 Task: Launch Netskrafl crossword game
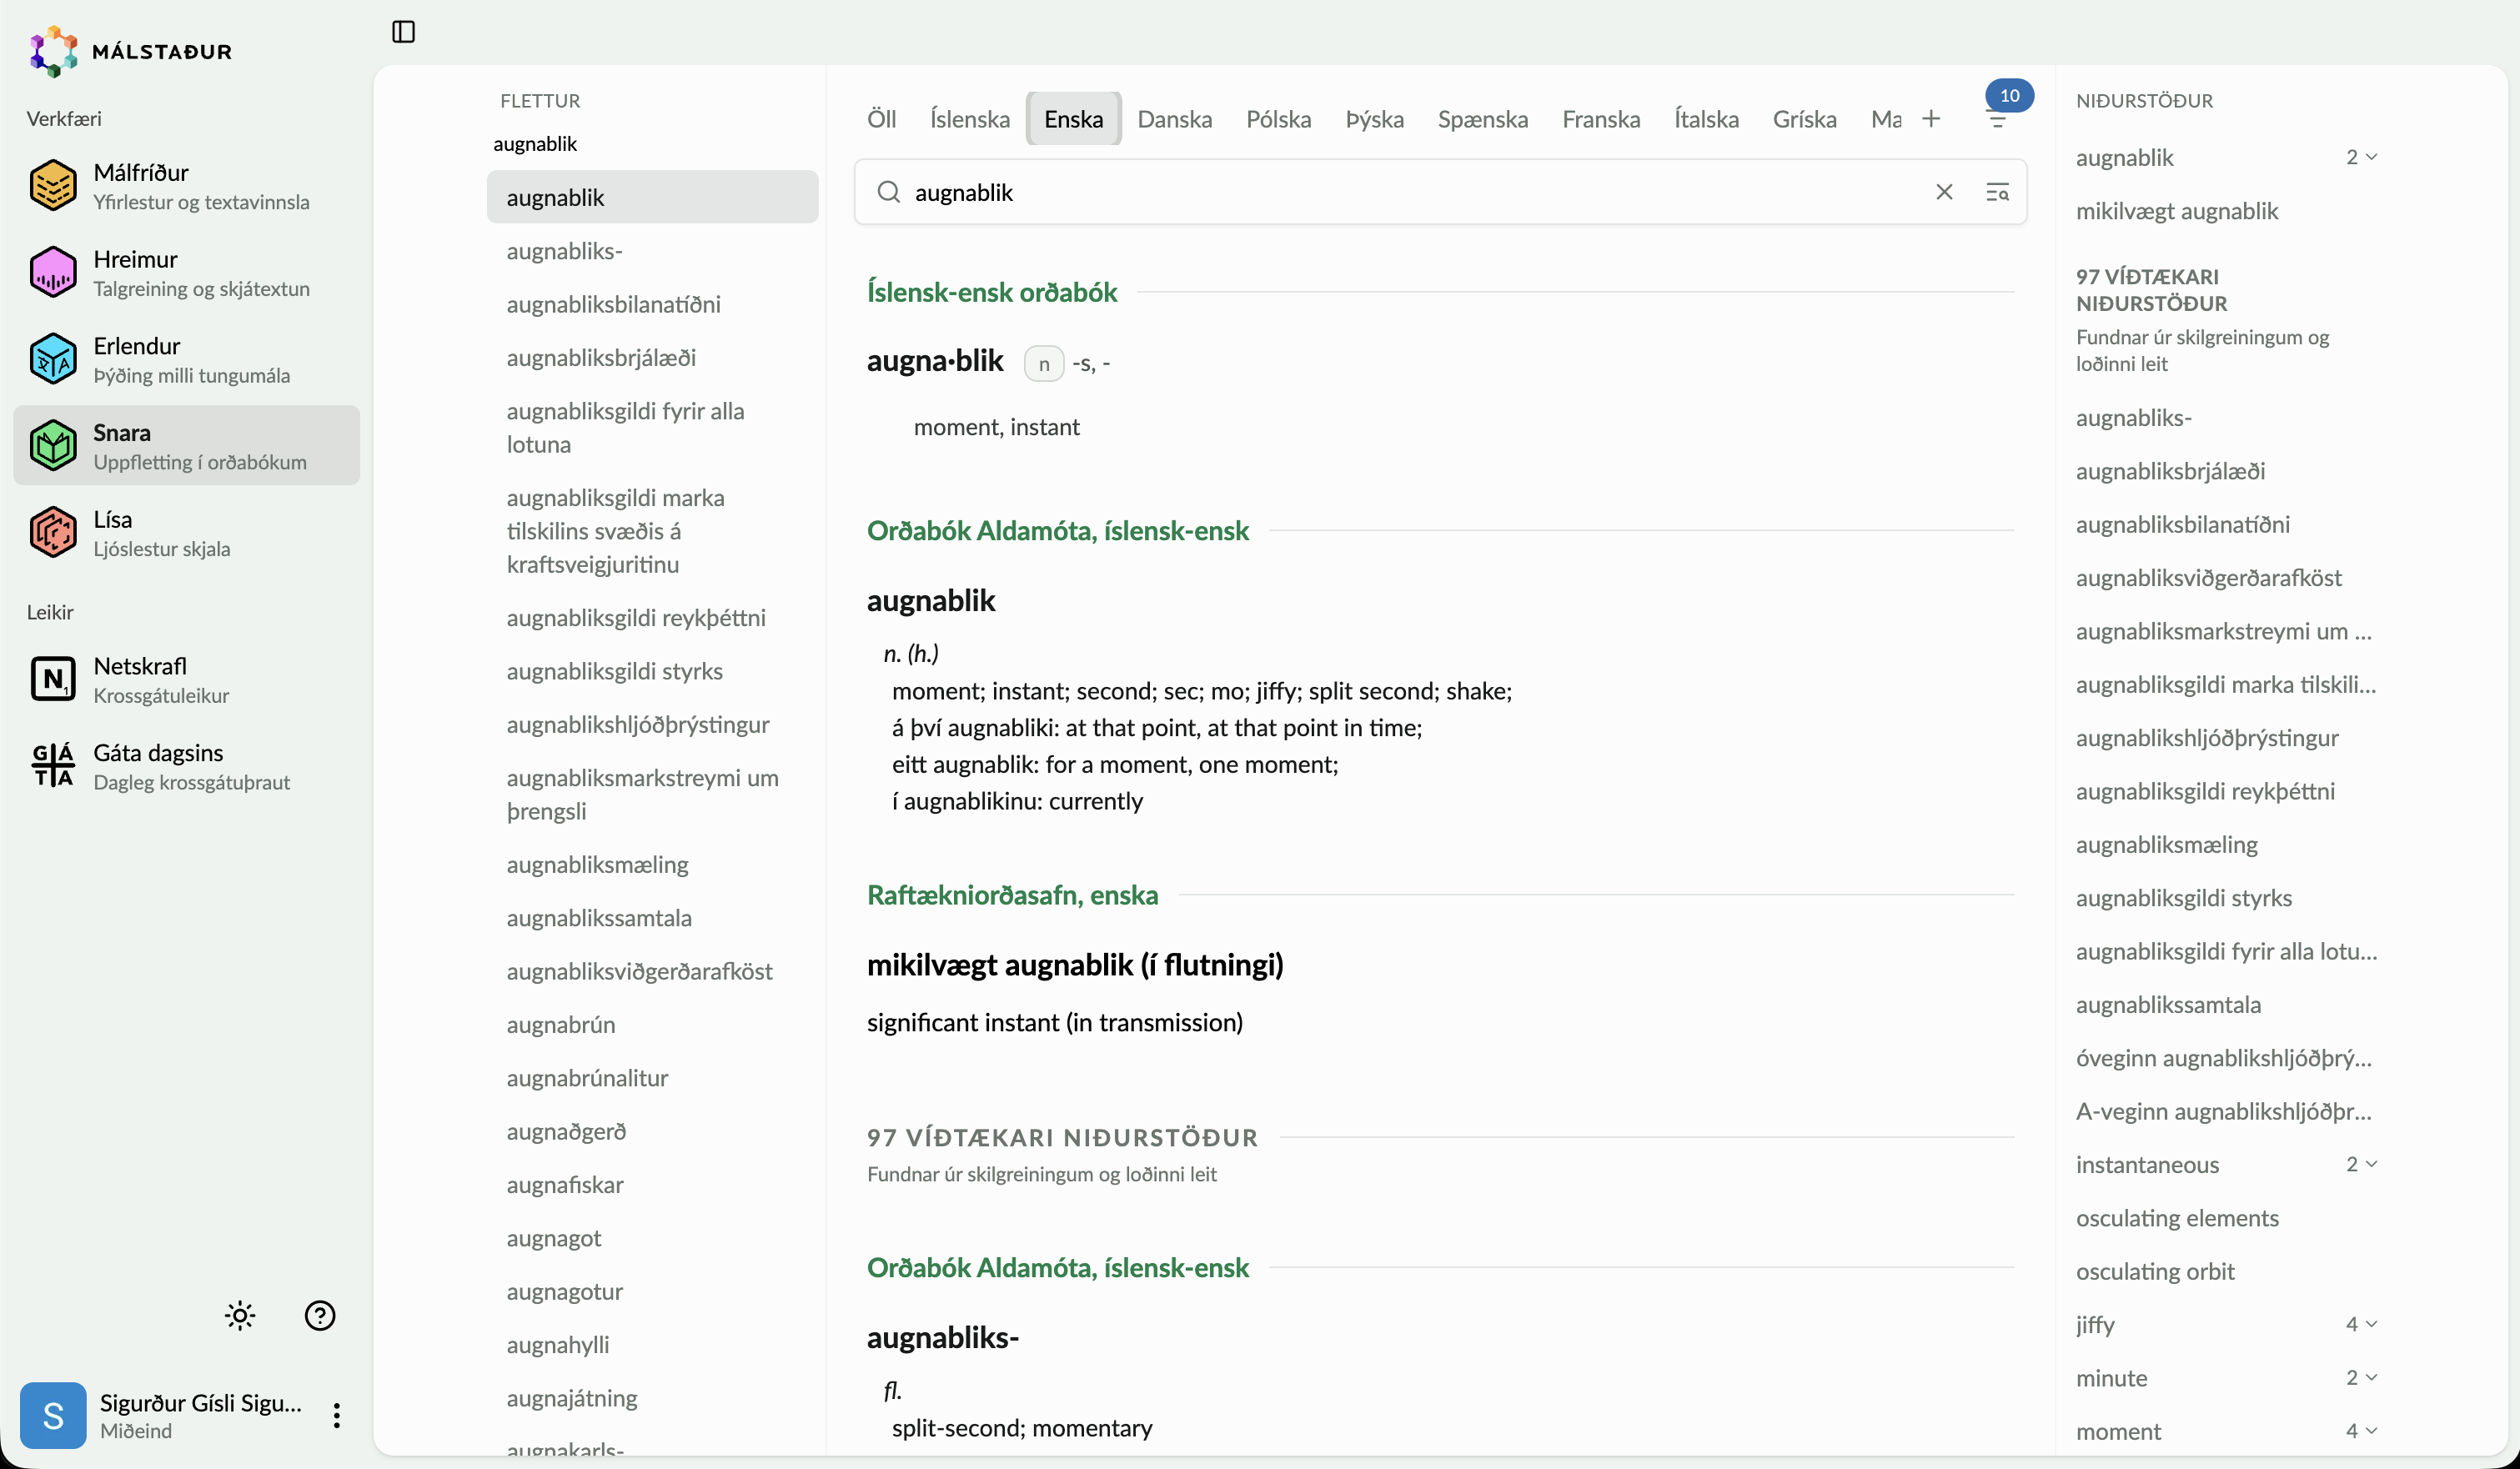(186, 679)
